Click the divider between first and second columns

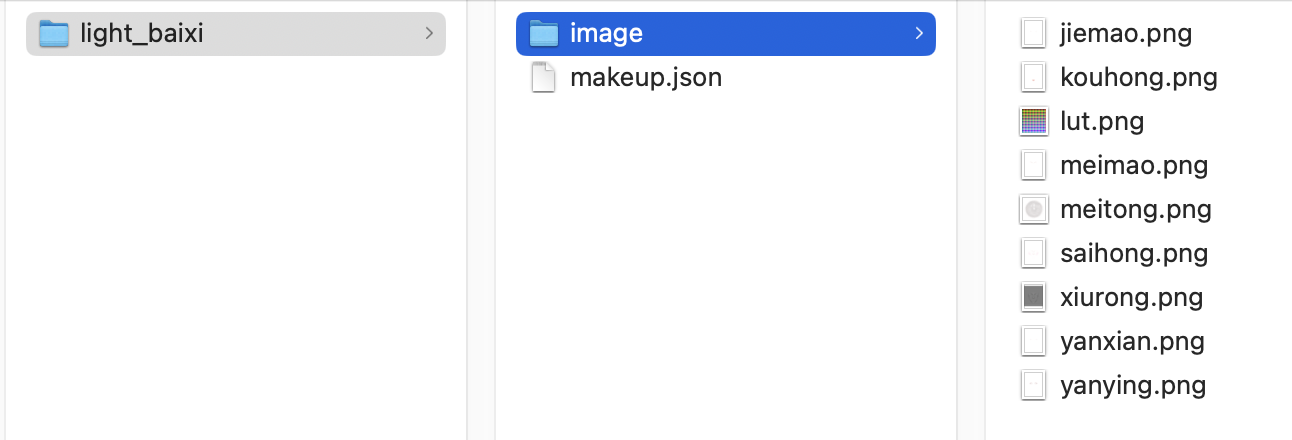481,220
